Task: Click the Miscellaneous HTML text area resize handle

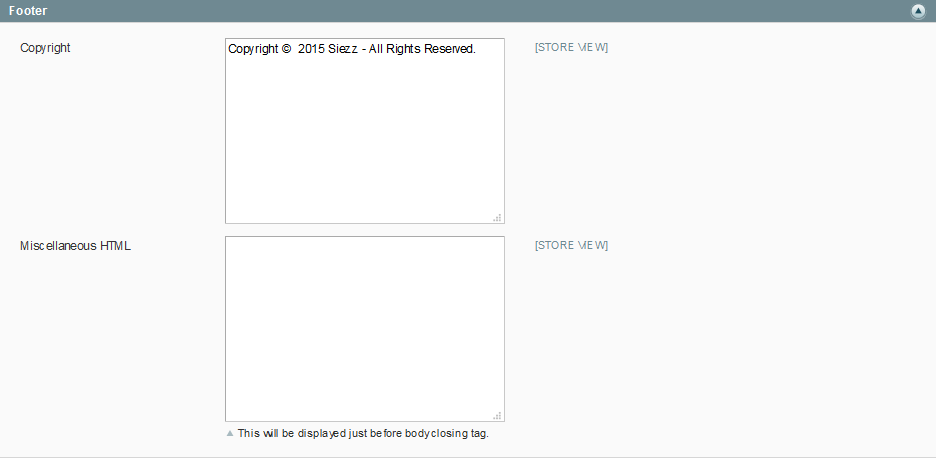Action: (497, 416)
